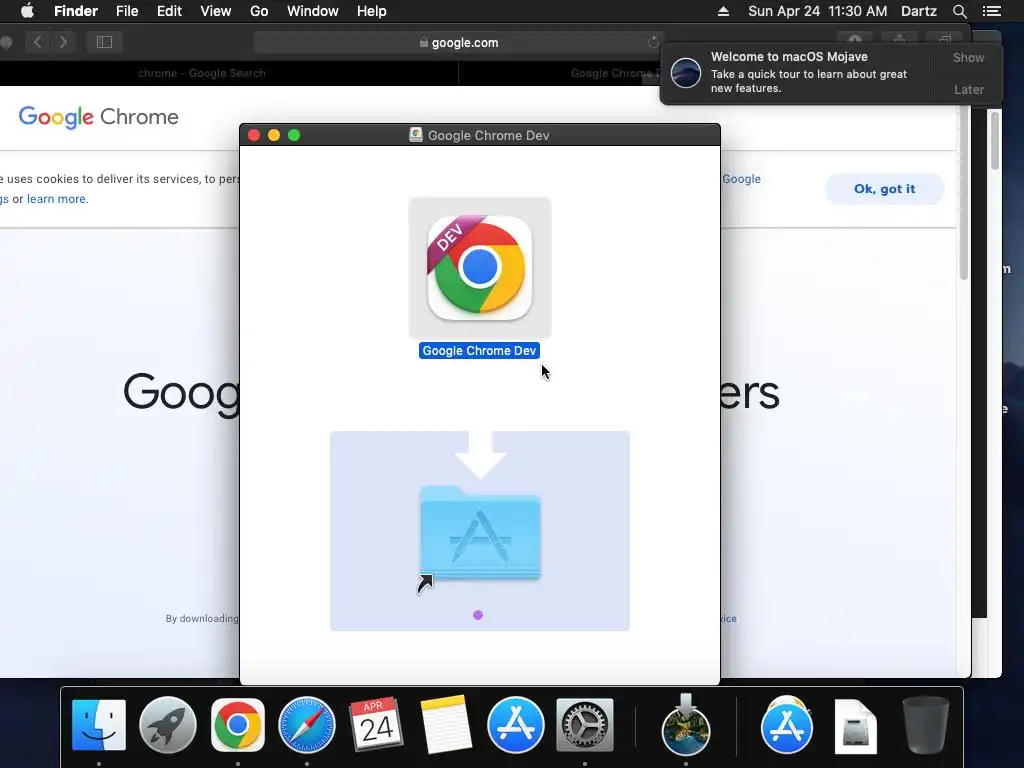Click Later on Mojave notification
Viewport: 1024px width, 768px height.
[x=968, y=89]
